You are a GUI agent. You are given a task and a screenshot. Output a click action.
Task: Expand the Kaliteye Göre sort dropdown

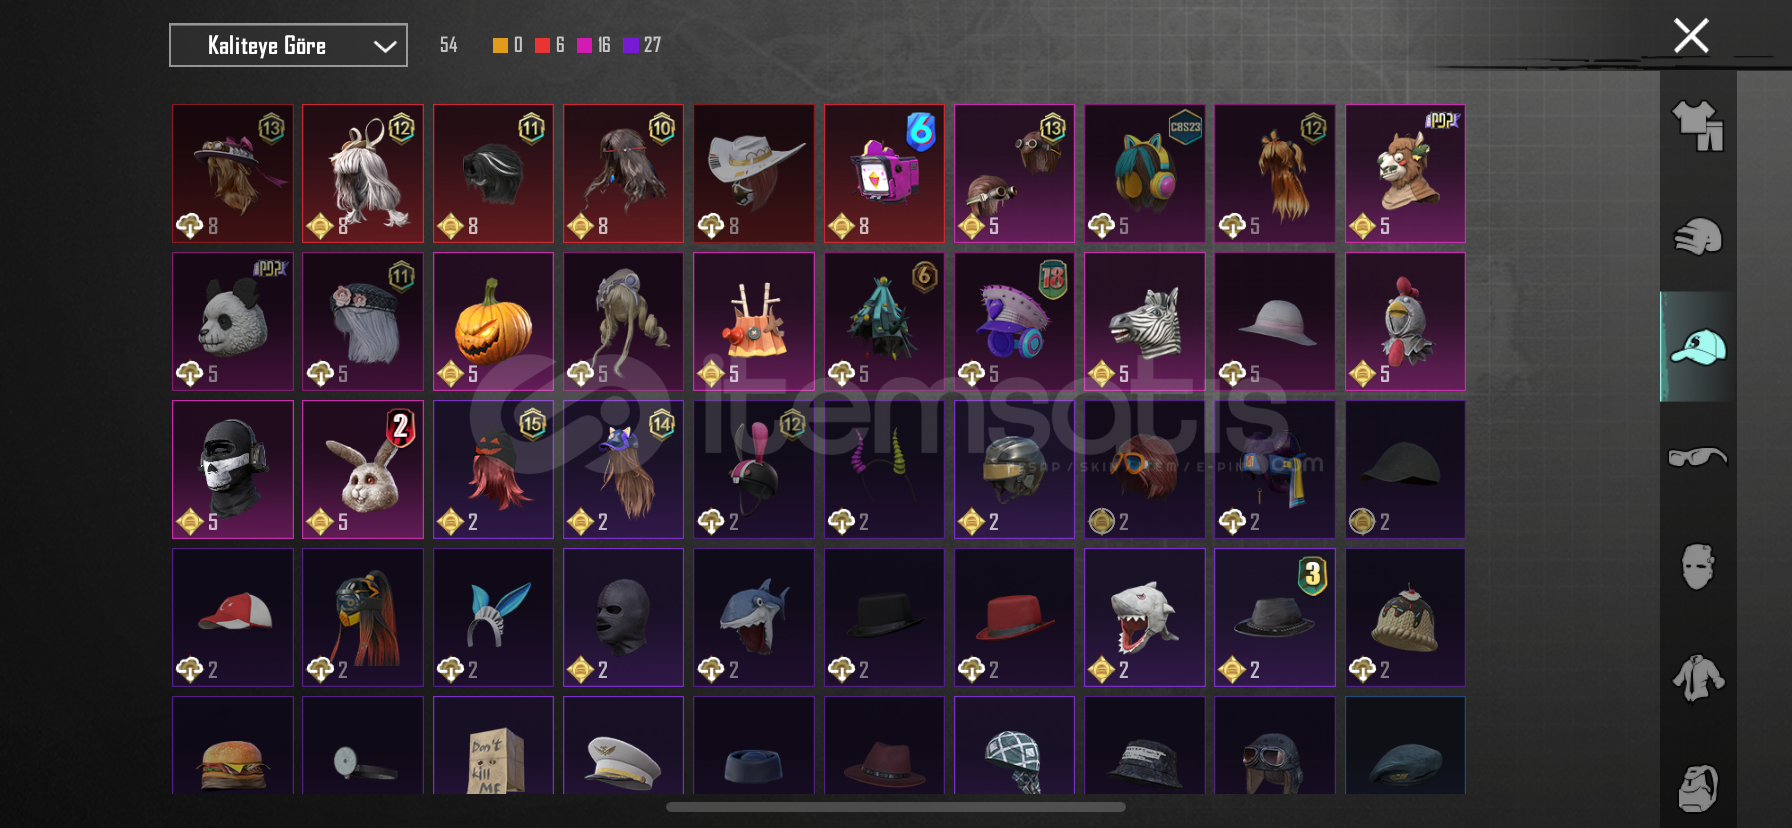click(x=288, y=45)
